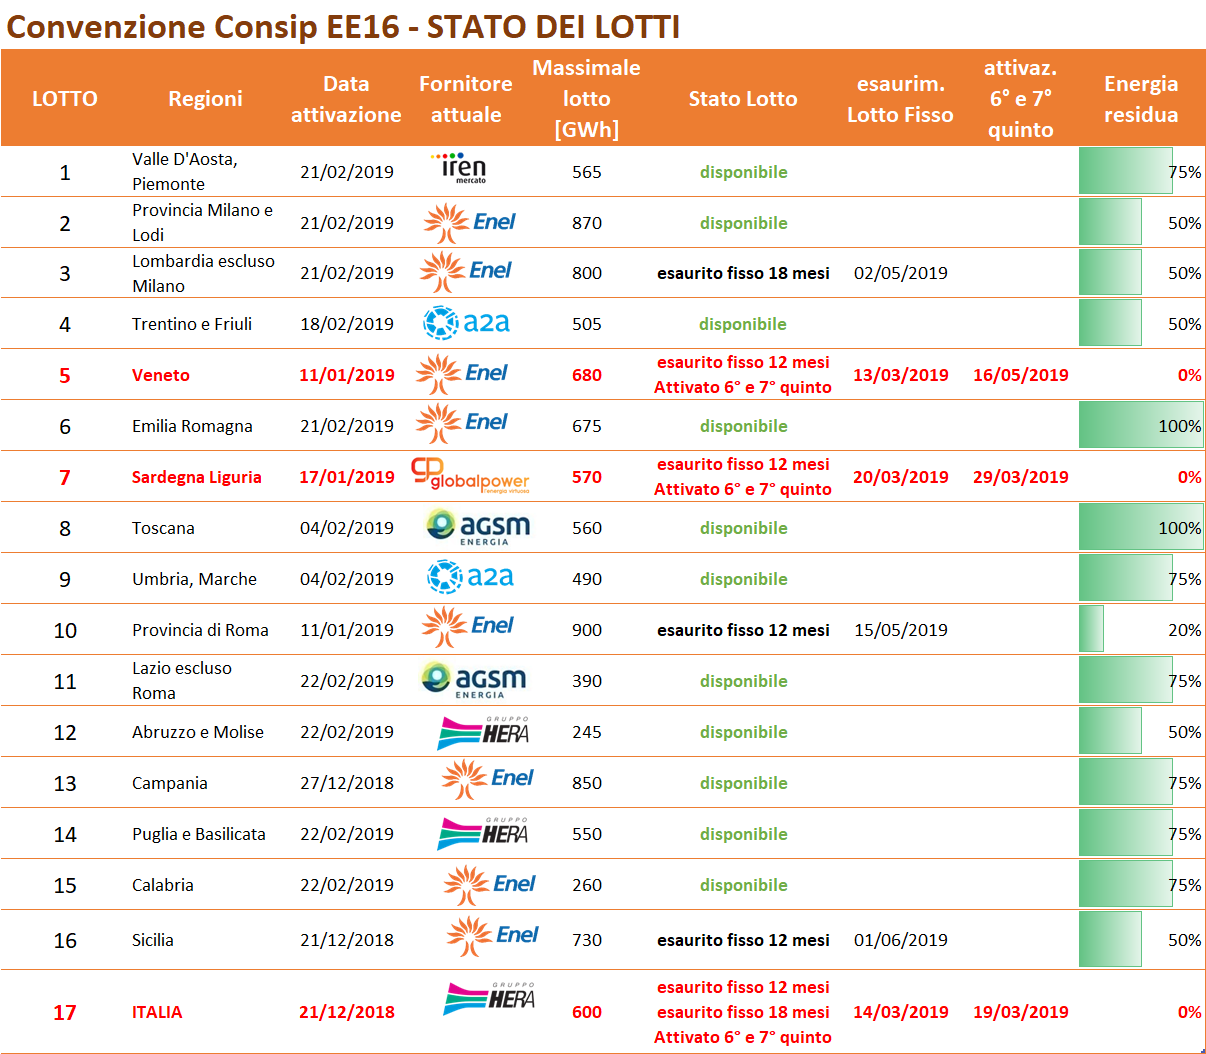Click the Energia residua column header
Screen dimensions: 1206x1054
1141,99
